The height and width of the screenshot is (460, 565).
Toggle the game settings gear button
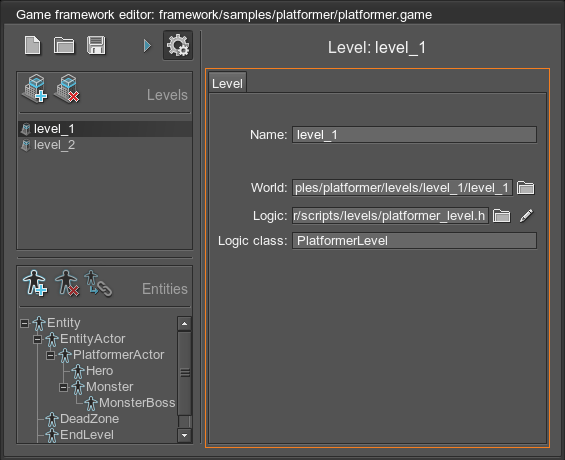pyautogui.click(x=178, y=45)
